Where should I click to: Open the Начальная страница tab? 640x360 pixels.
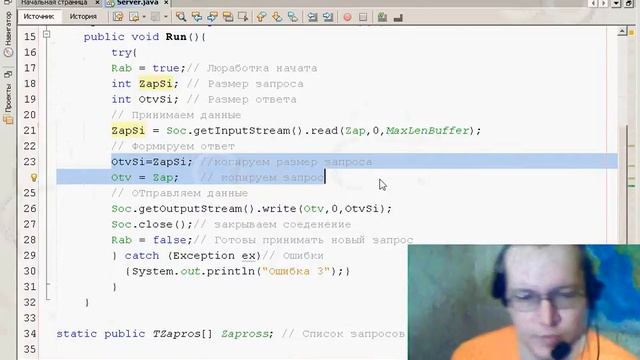pos(54,2)
